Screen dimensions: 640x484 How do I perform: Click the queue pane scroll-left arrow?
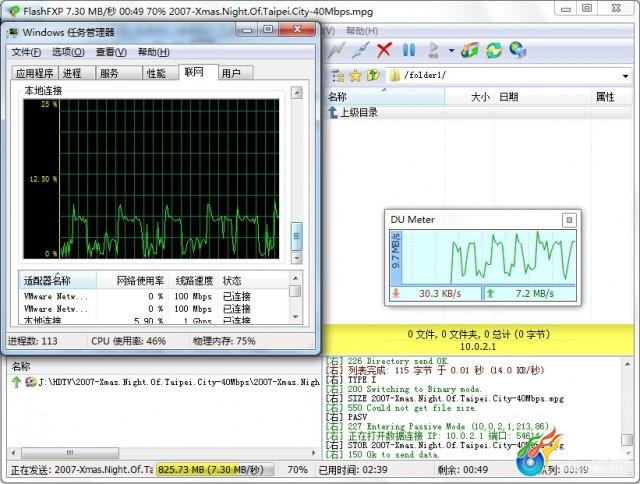[14, 453]
